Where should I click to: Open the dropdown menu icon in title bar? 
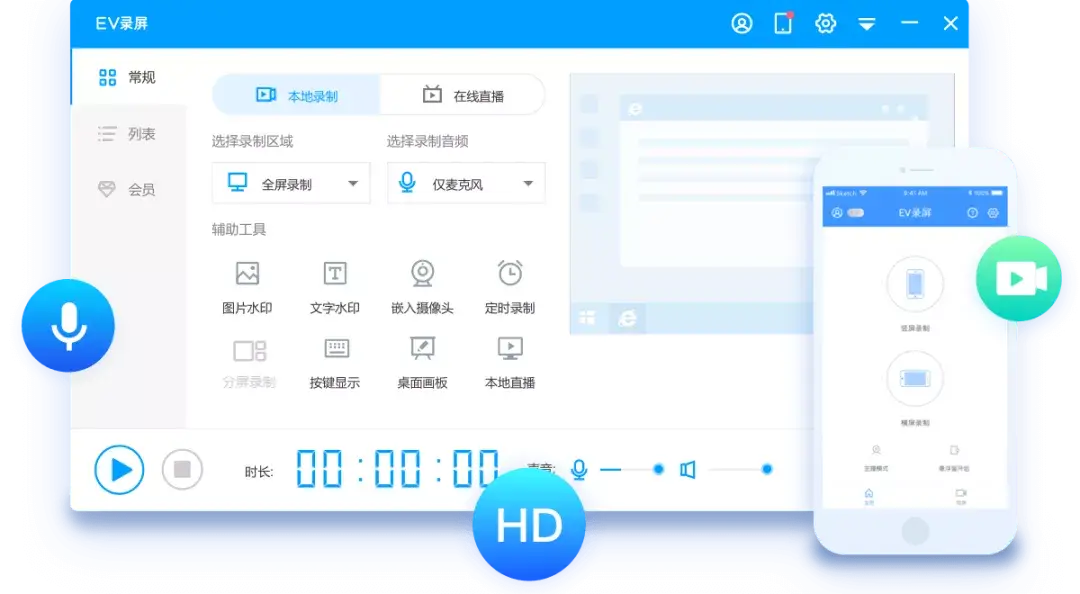pos(867,24)
